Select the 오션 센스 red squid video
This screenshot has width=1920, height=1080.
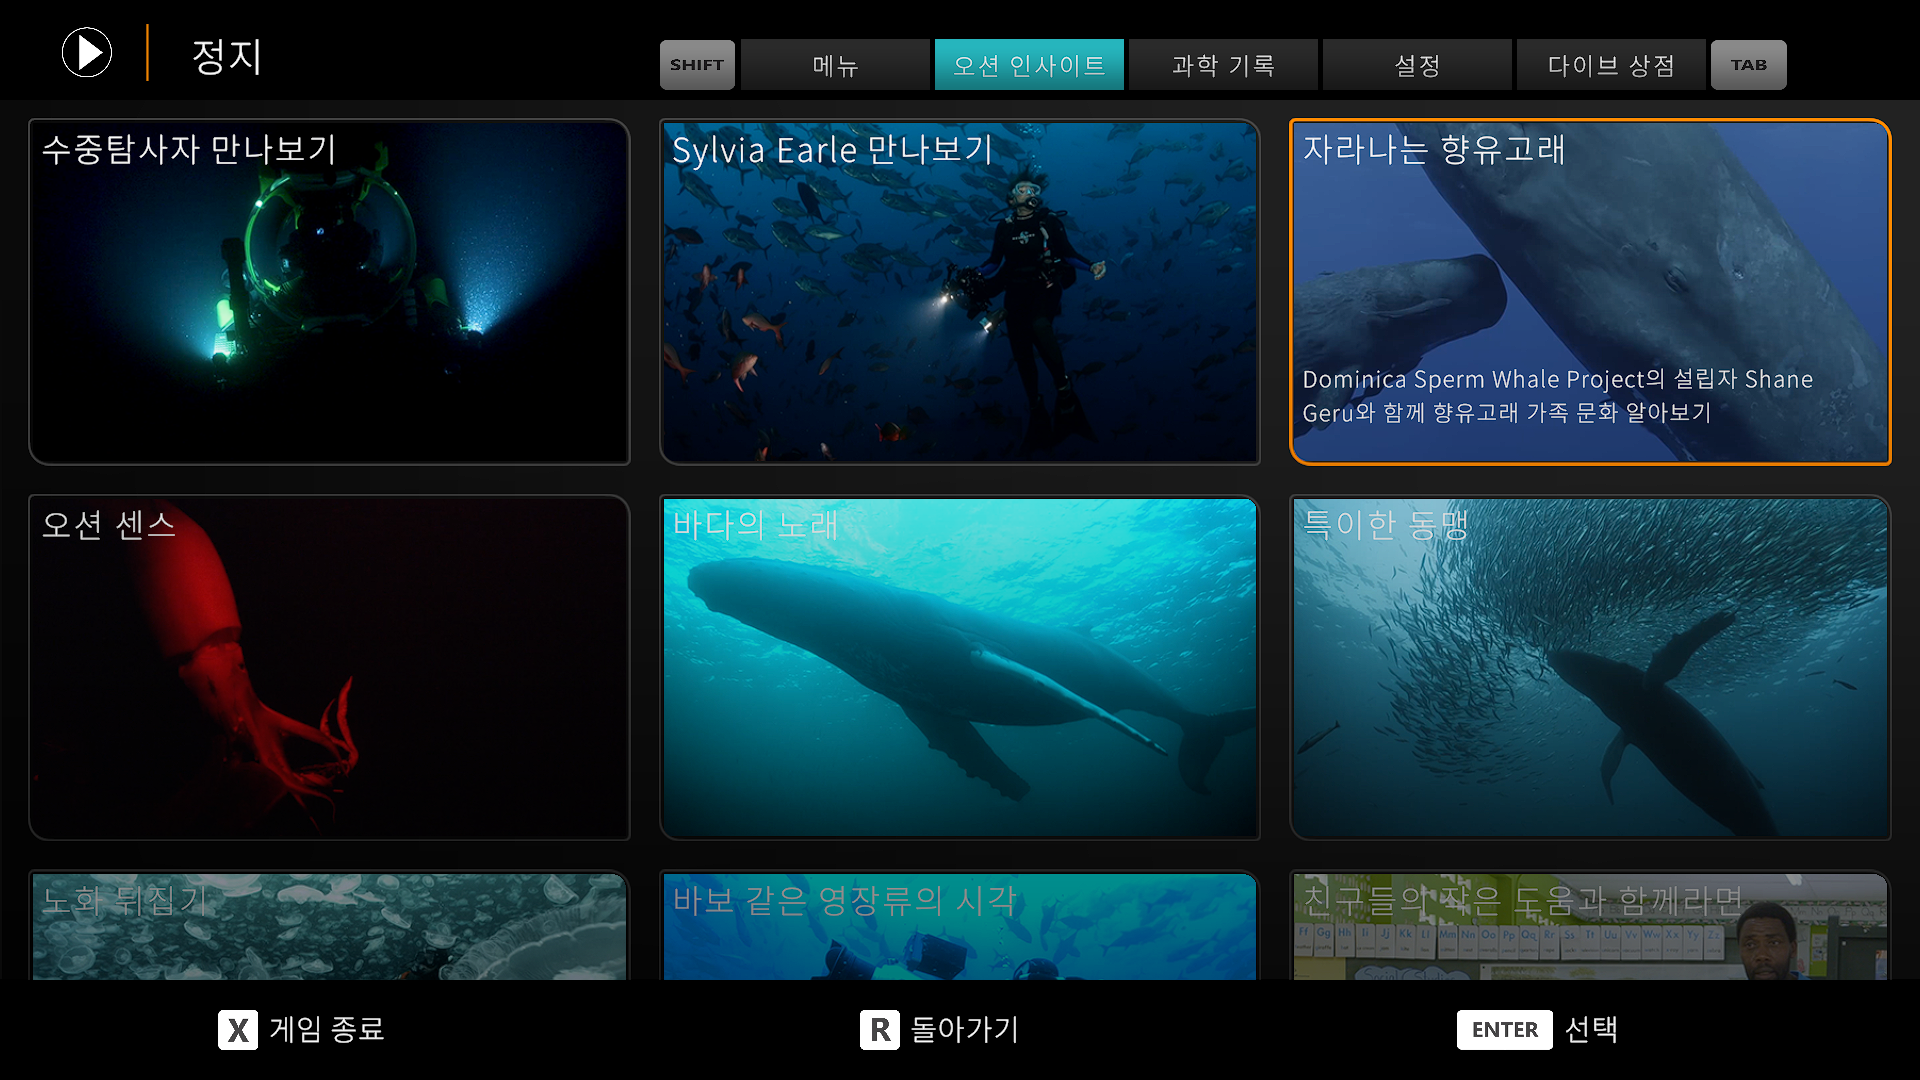coord(330,667)
